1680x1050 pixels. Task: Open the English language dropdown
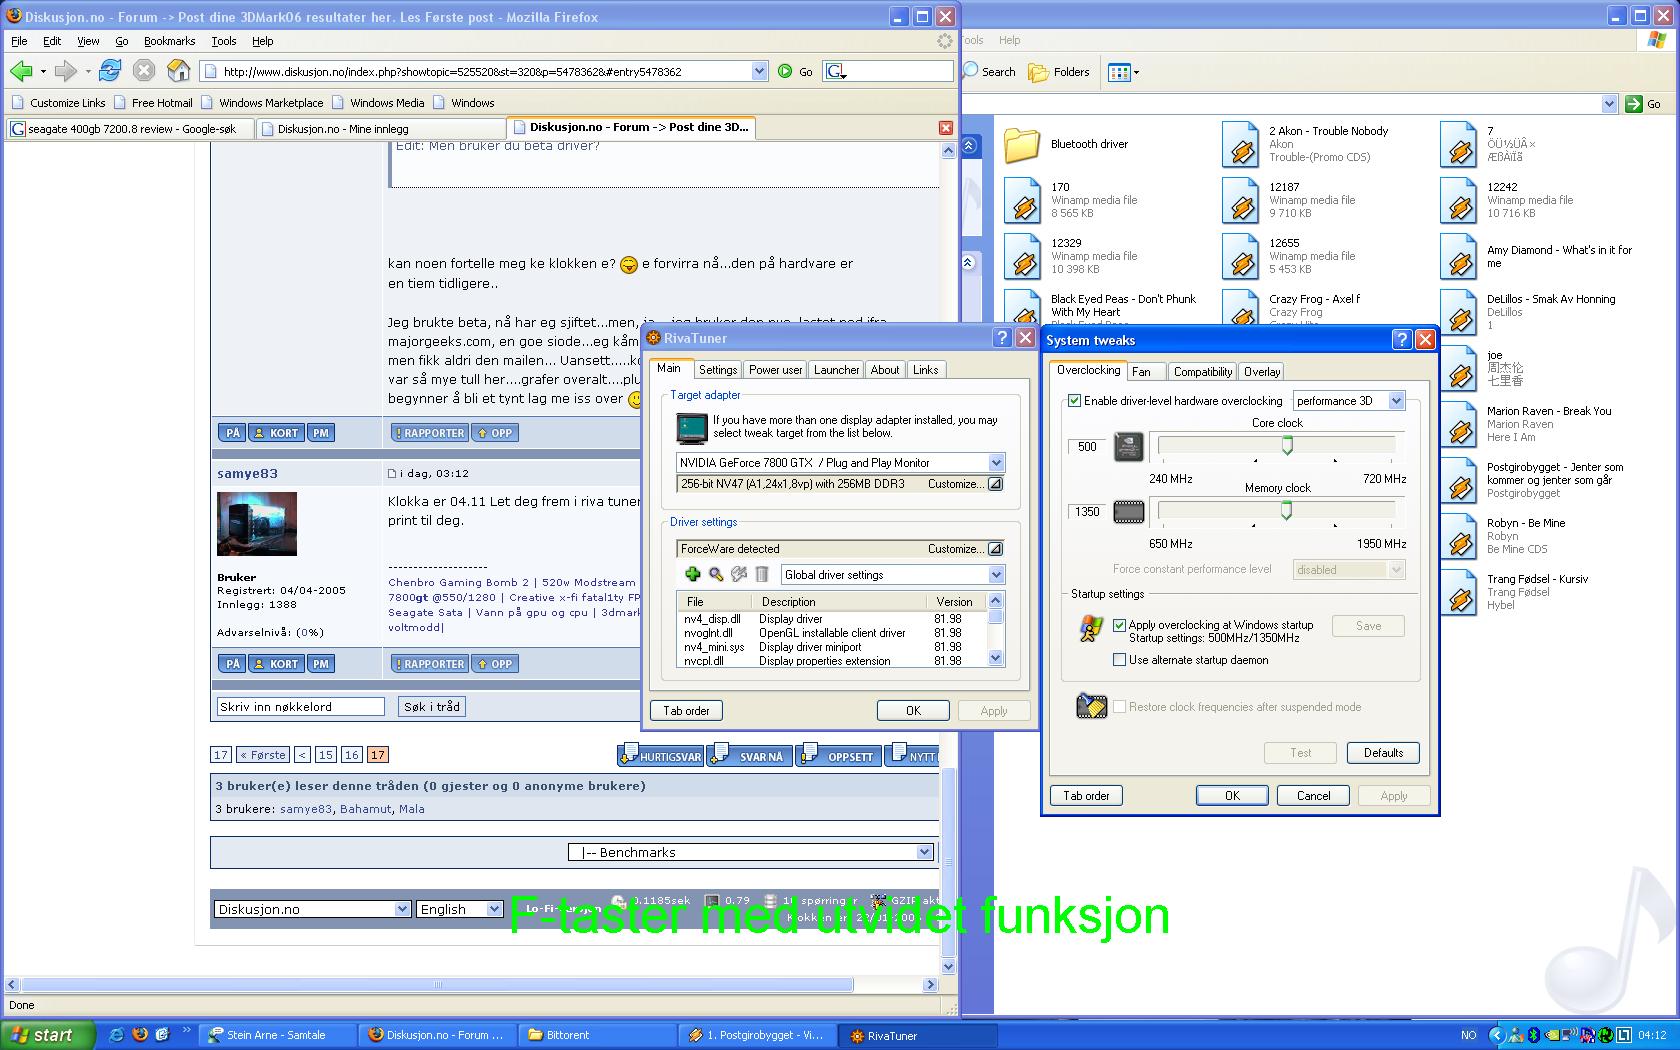click(494, 909)
